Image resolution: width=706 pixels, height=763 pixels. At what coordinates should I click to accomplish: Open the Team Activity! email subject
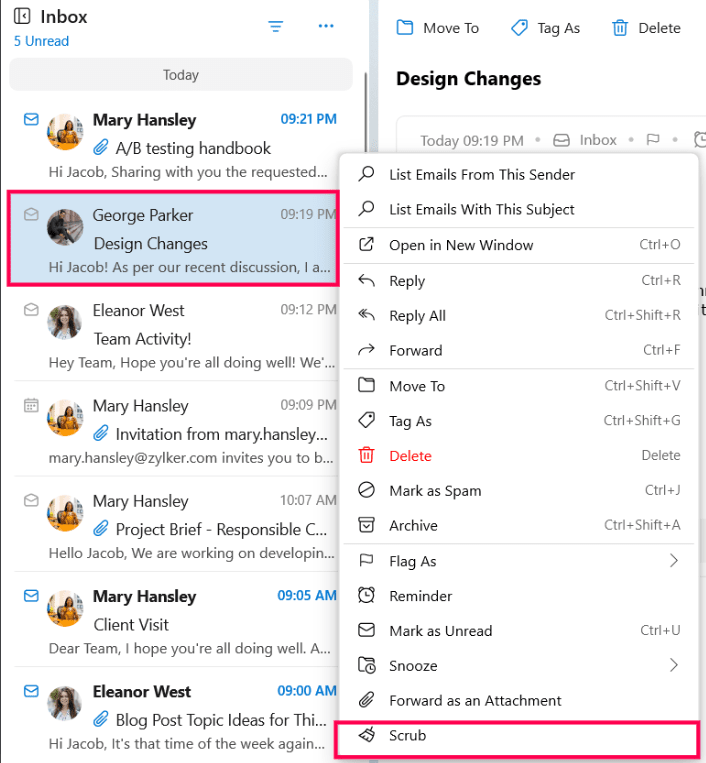click(x=142, y=339)
